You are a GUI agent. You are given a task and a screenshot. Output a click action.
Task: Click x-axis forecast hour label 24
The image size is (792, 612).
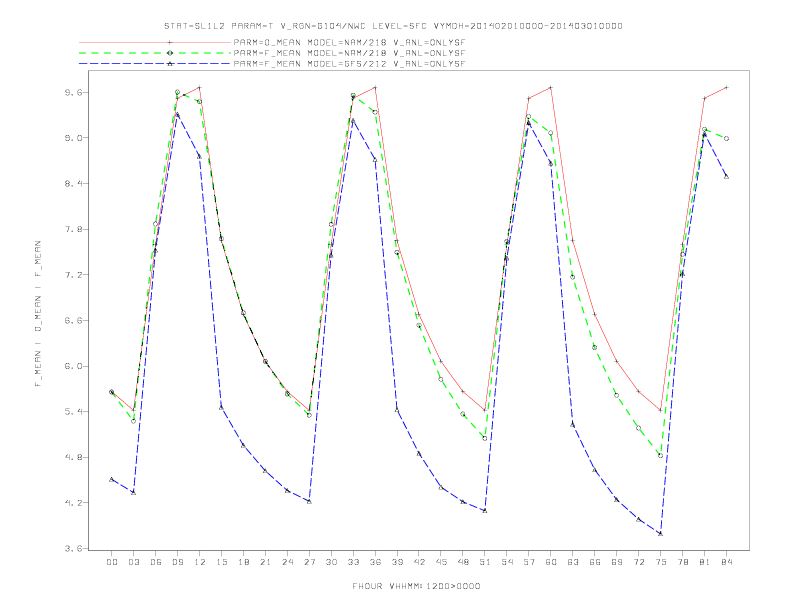[x=287, y=562]
